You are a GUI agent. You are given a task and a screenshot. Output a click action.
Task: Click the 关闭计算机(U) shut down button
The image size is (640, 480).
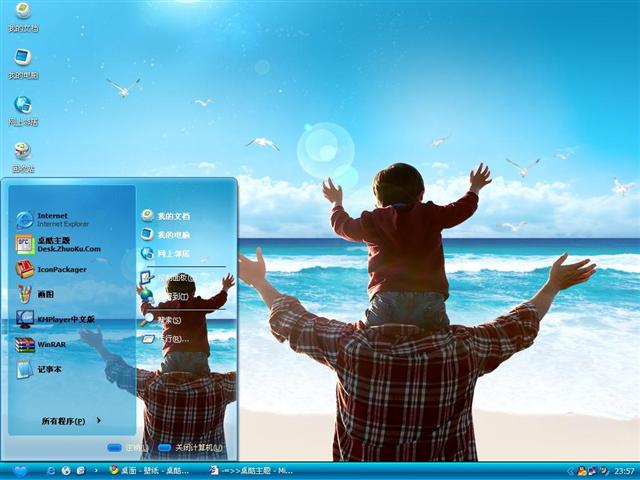pos(191,448)
